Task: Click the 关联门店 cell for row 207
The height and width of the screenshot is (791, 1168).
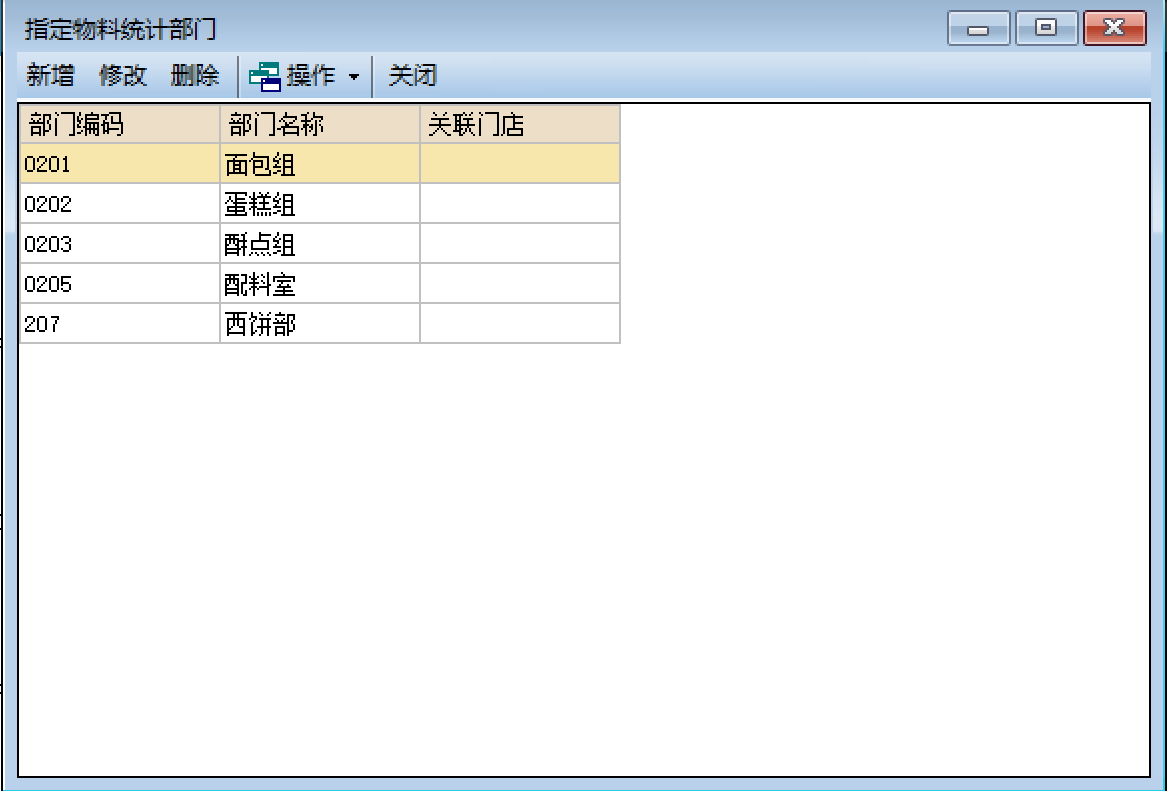Action: point(520,324)
